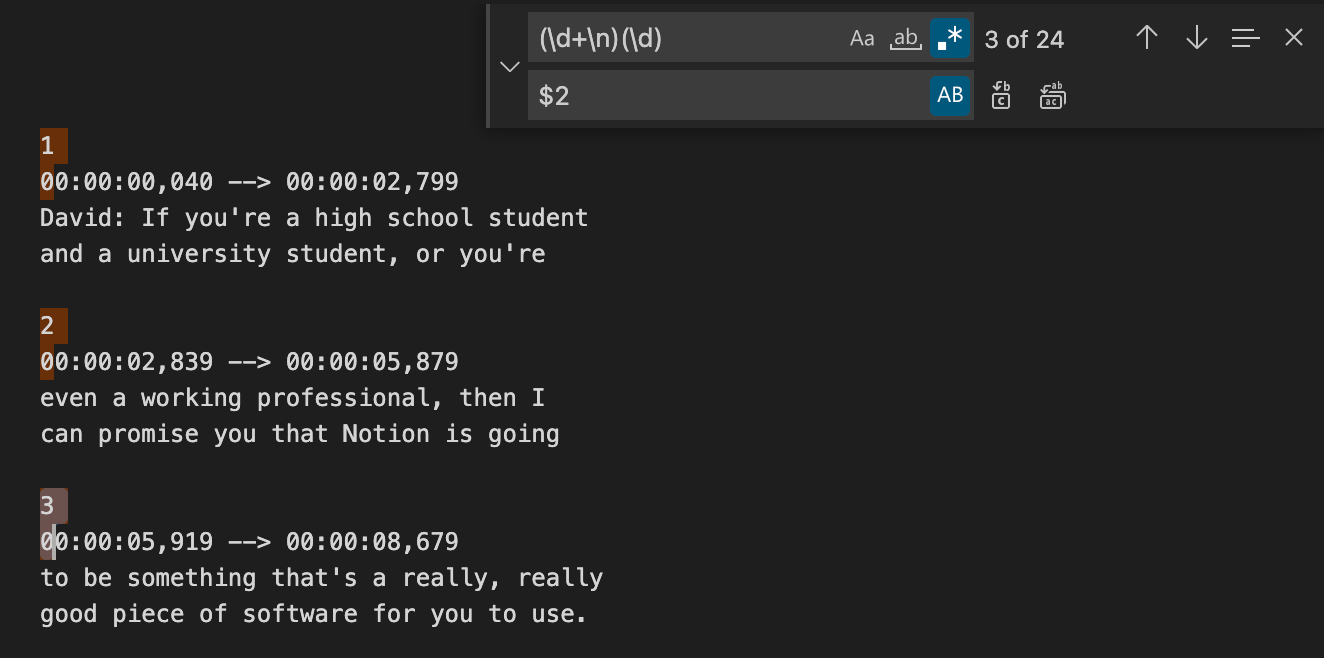Toggle Find in Selection icon
The width and height of the screenshot is (1324, 658).
click(x=1245, y=39)
